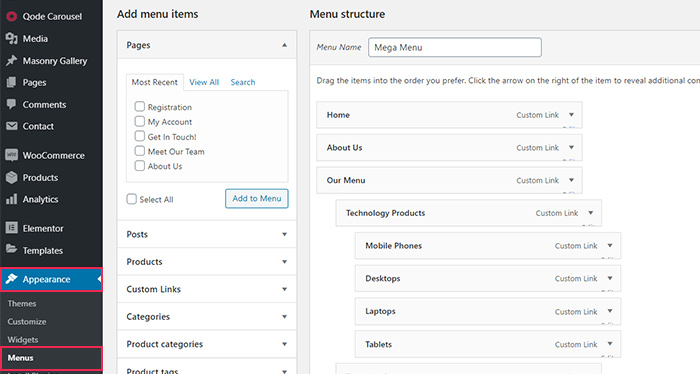Switch to the Search tab
Viewport: 700px width, 374px height.
click(243, 82)
